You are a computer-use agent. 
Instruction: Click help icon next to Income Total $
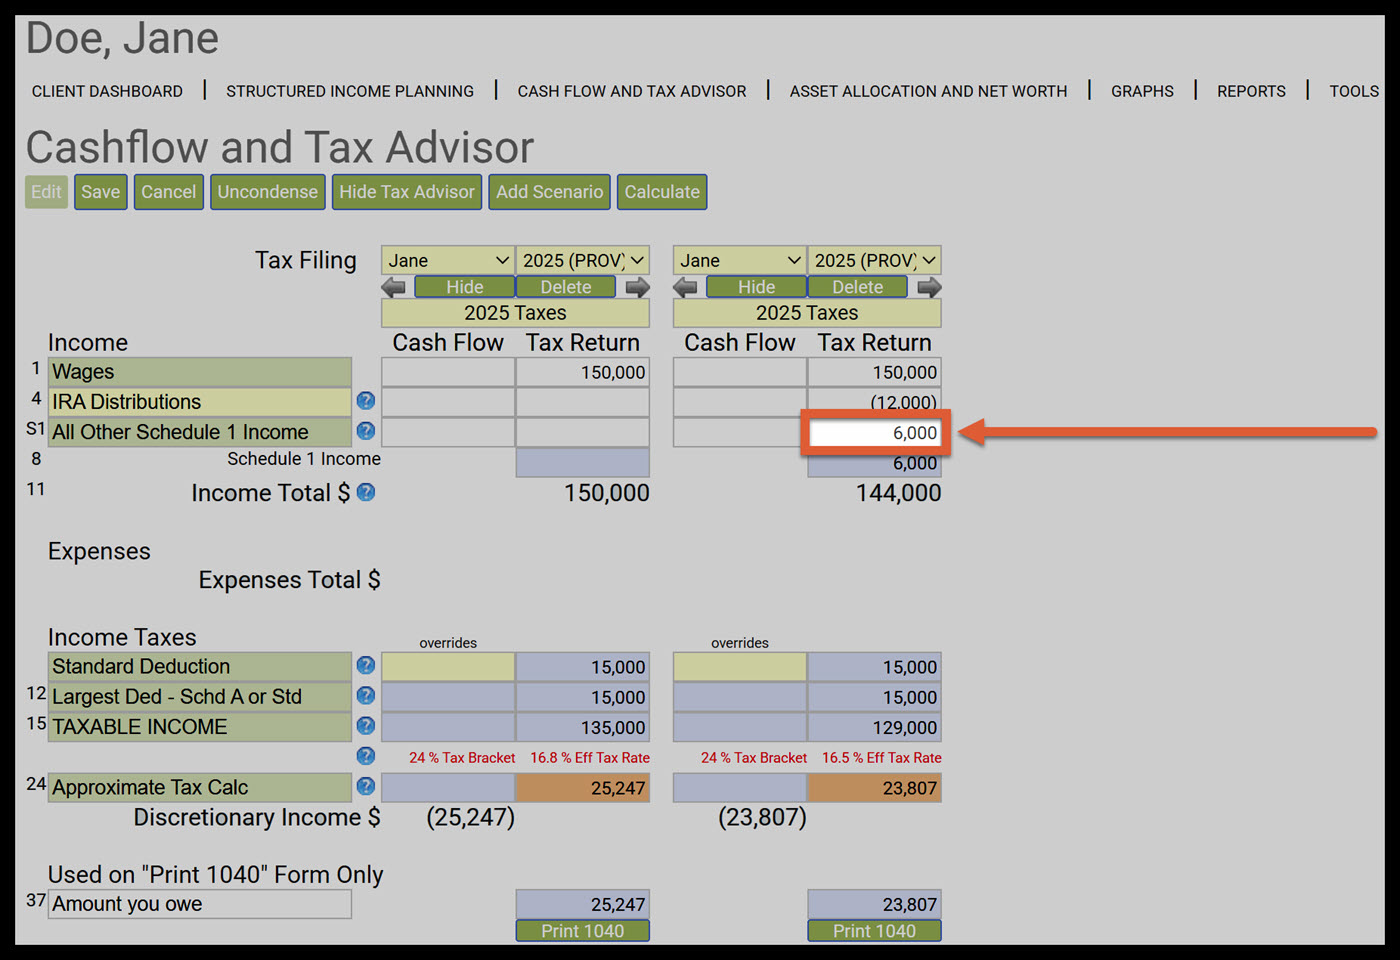(366, 492)
